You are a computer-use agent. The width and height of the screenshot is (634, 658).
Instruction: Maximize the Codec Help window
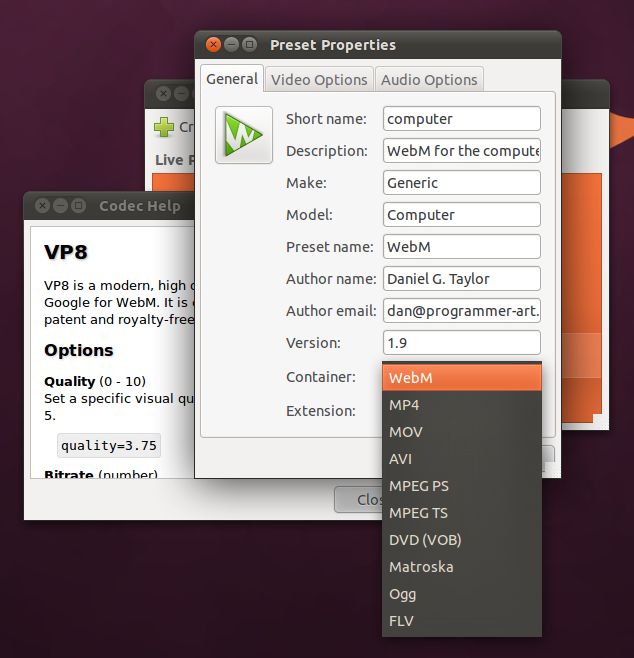click(78, 206)
